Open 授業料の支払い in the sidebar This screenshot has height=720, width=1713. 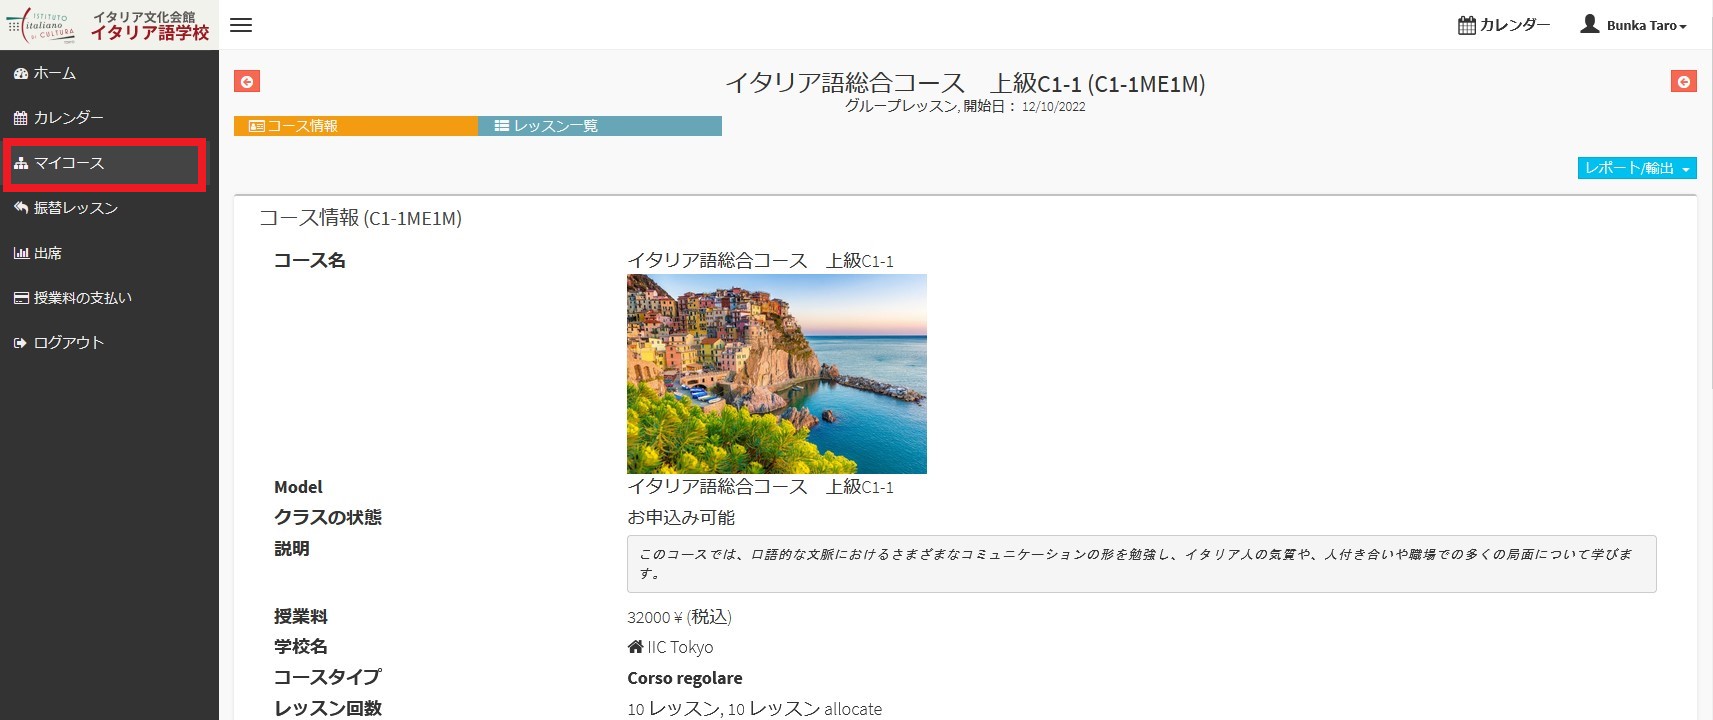(x=82, y=298)
